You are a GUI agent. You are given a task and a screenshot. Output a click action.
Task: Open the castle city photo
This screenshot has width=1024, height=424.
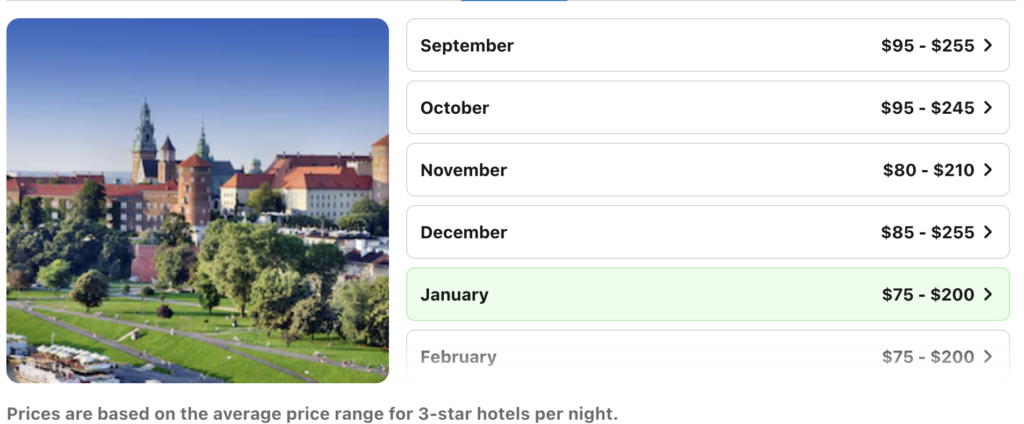coord(197,200)
